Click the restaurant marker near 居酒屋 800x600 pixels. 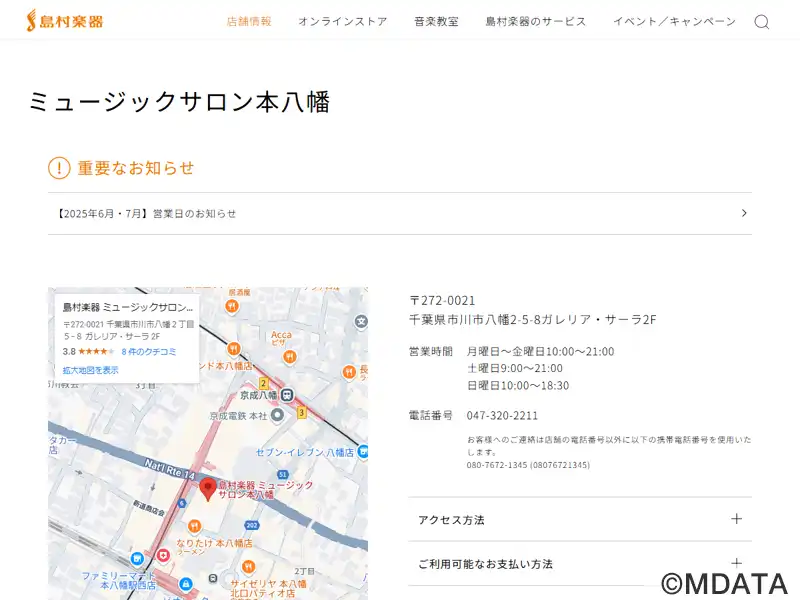pyautogui.click(x=232, y=306)
